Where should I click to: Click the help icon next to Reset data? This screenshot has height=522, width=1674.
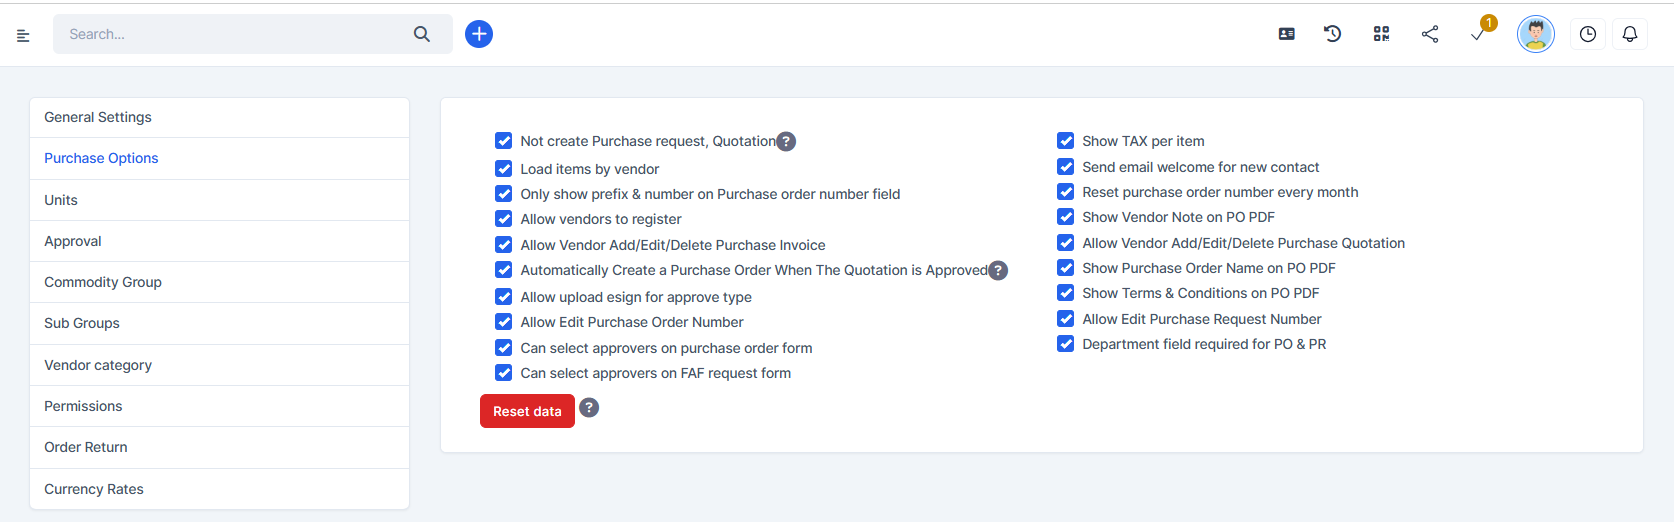(589, 408)
